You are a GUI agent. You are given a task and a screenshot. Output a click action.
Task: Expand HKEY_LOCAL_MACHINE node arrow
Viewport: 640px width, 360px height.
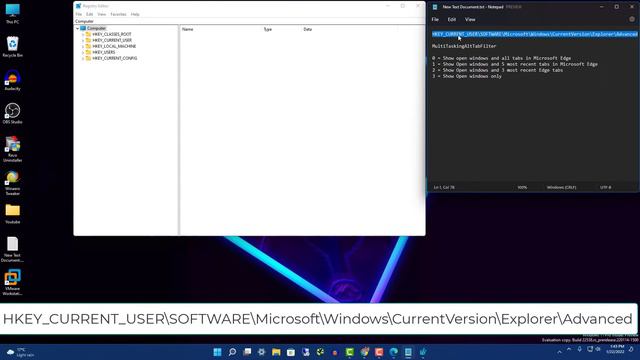pos(83,47)
